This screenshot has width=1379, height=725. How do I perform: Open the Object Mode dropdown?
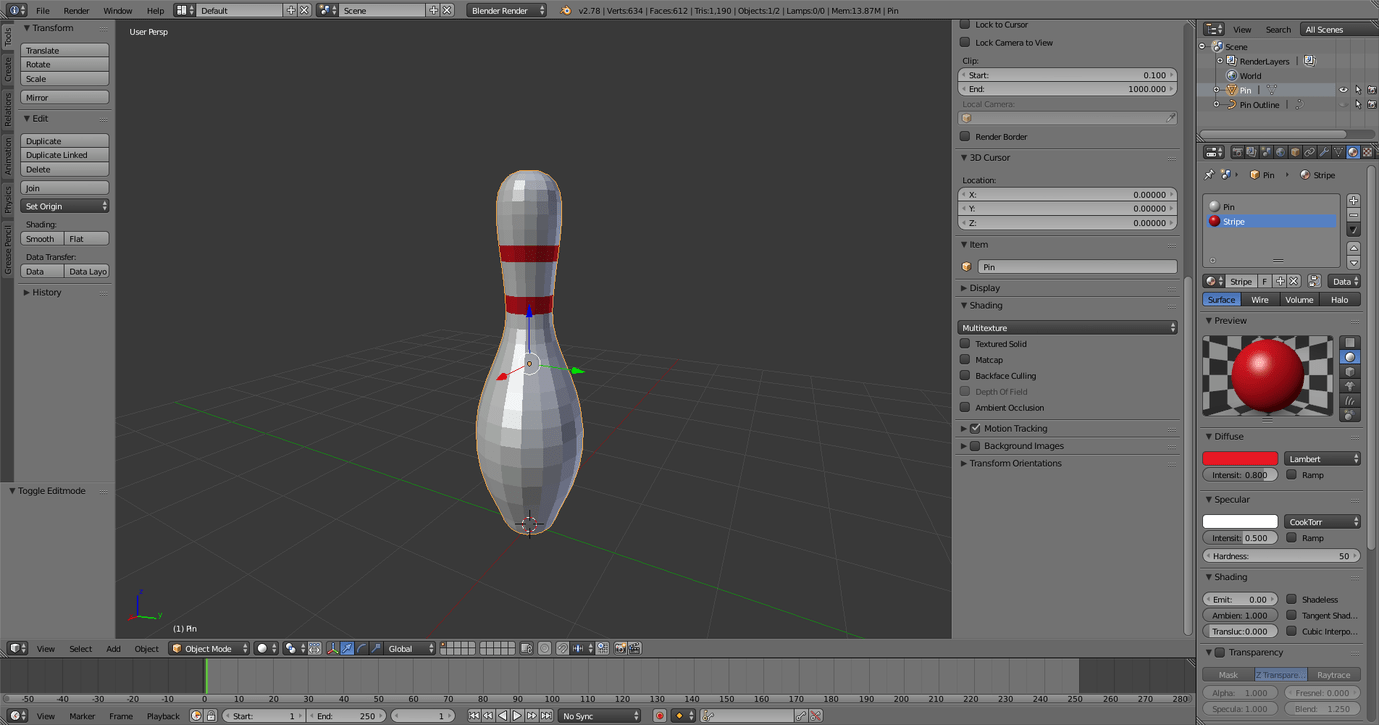208,649
